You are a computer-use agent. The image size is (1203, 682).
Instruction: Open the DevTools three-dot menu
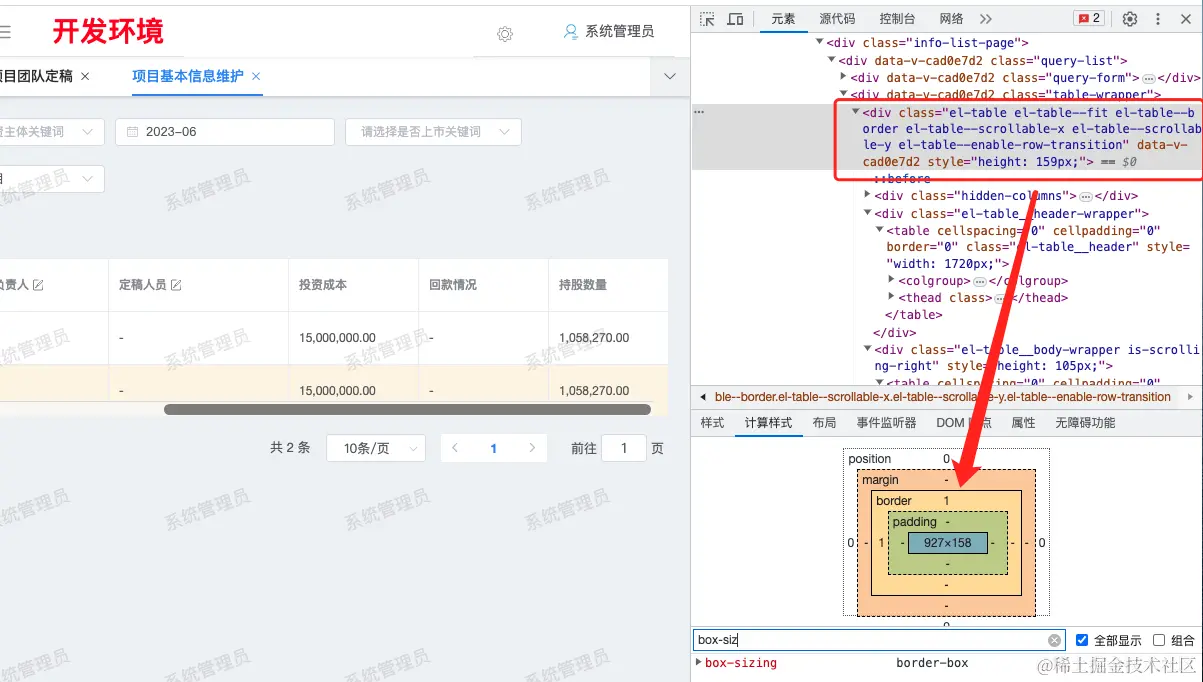1158,19
